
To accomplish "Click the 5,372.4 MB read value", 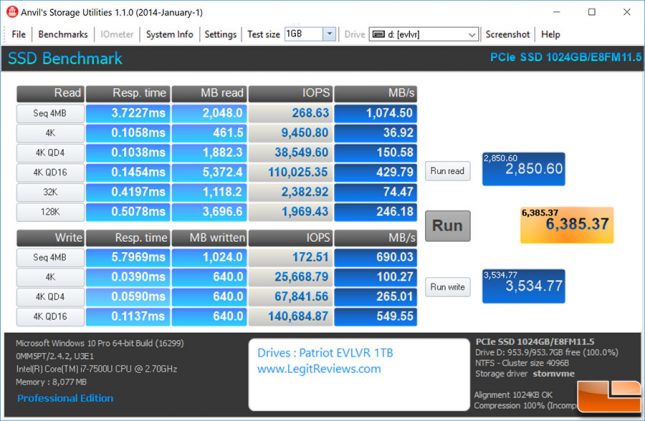I will pyautogui.click(x=209, y=172).
